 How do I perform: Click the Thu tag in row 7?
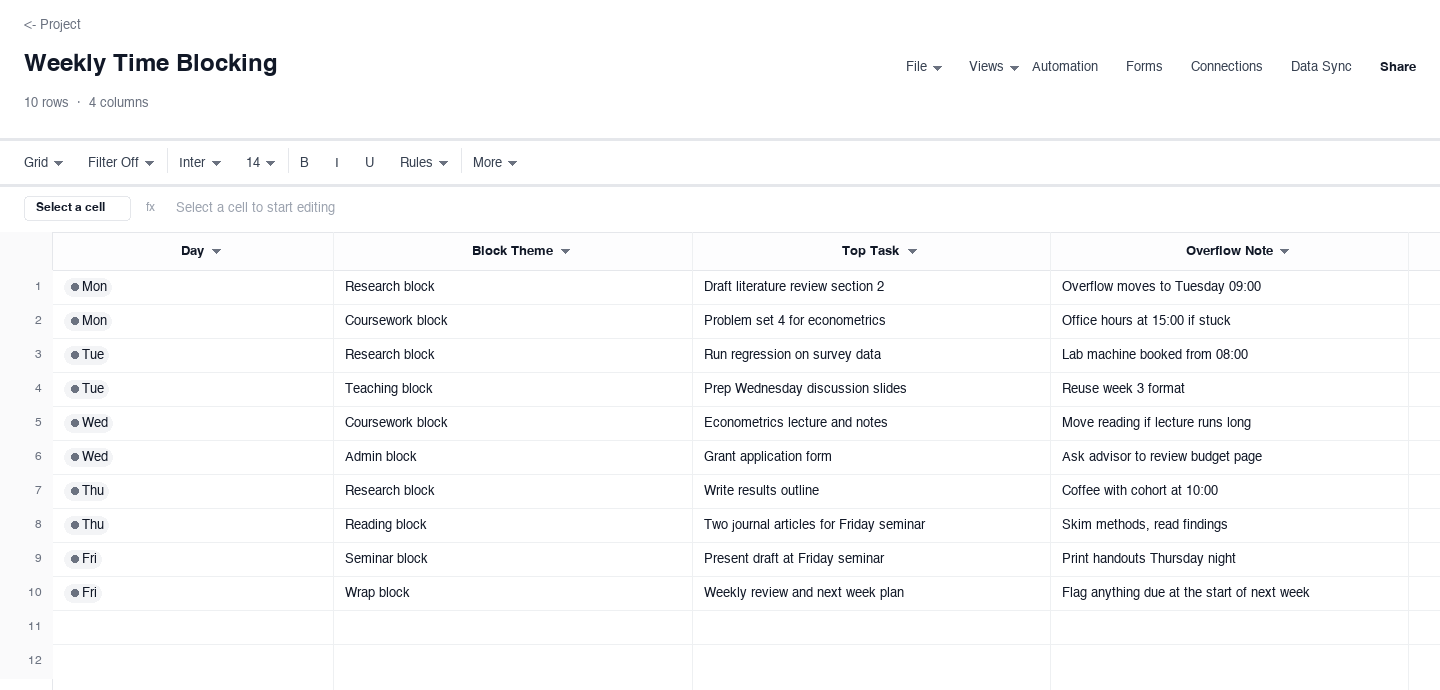(87, 491)
